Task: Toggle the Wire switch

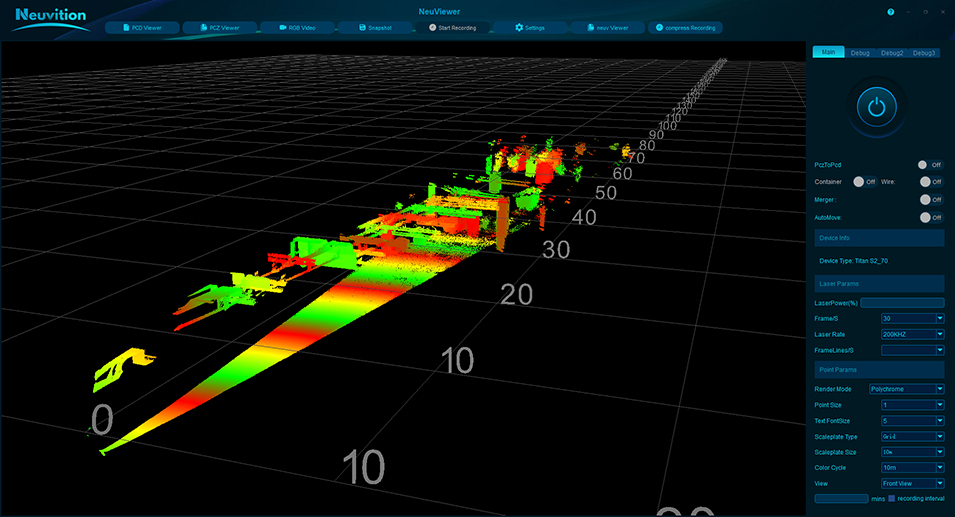Action: coord(931,181)
